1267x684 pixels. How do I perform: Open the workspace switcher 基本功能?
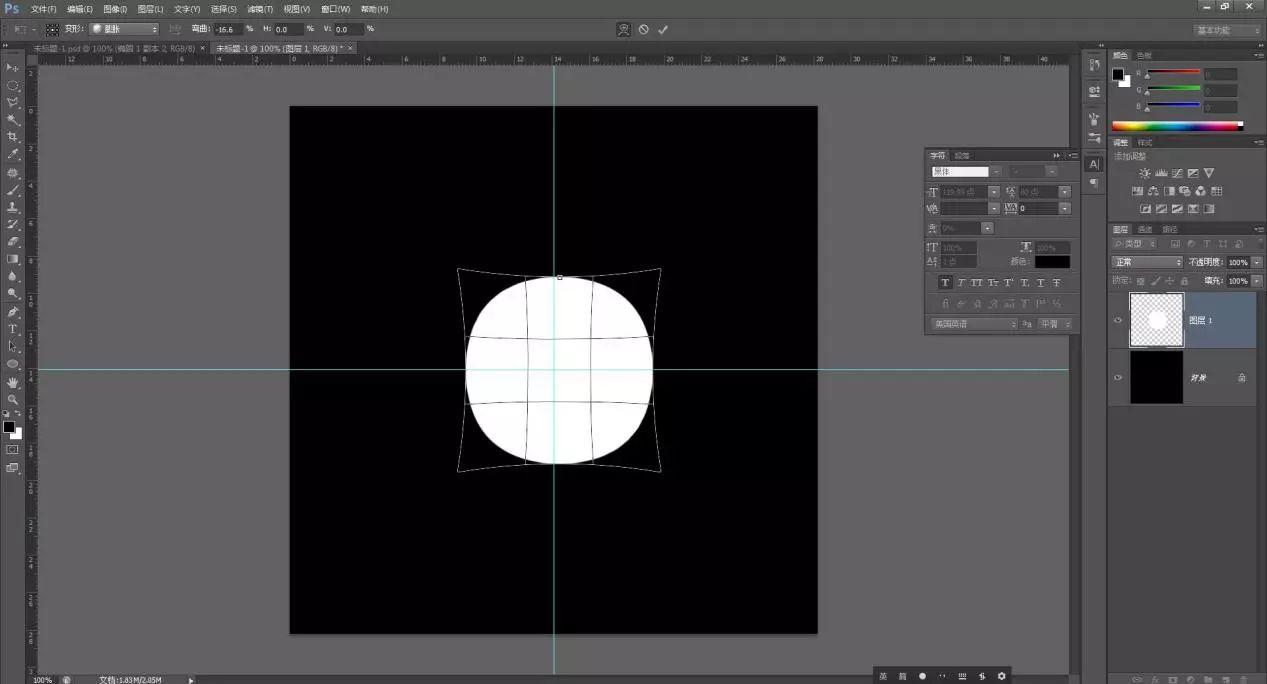click(x=1227, y=30)
